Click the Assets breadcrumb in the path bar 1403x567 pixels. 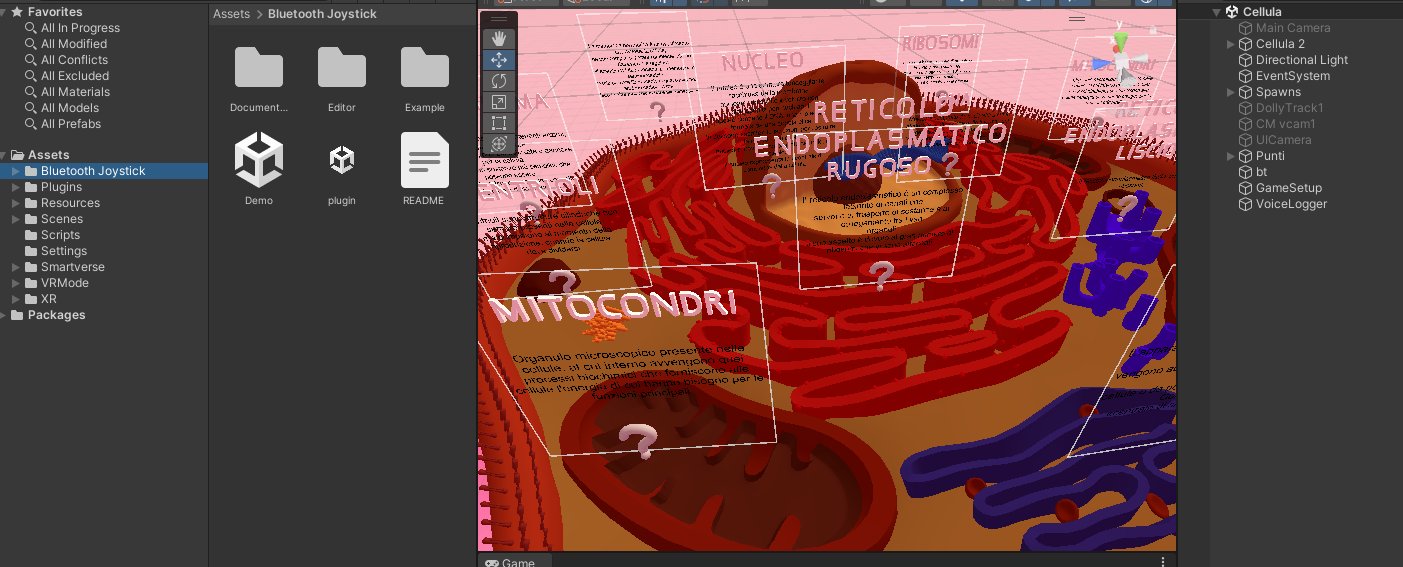coord(231,14)
